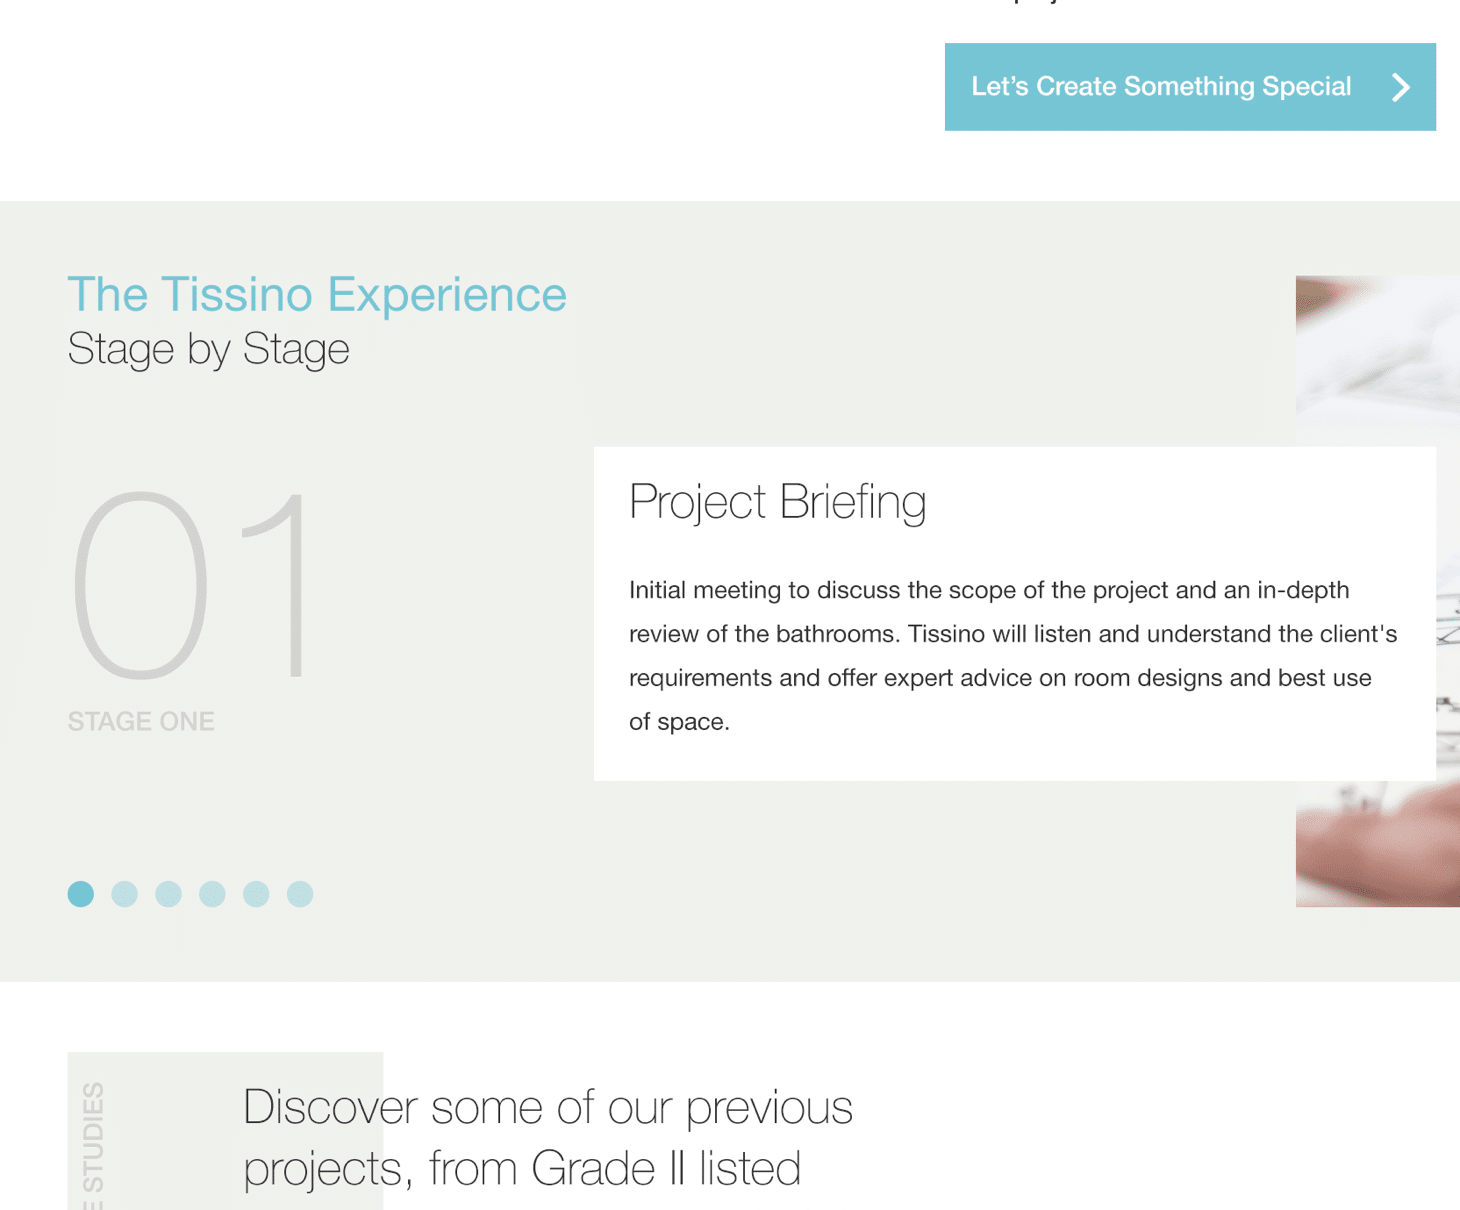Click the Project Briefing card title
This screenshot has width=1460, height=1210.
(x=777, y=502)
